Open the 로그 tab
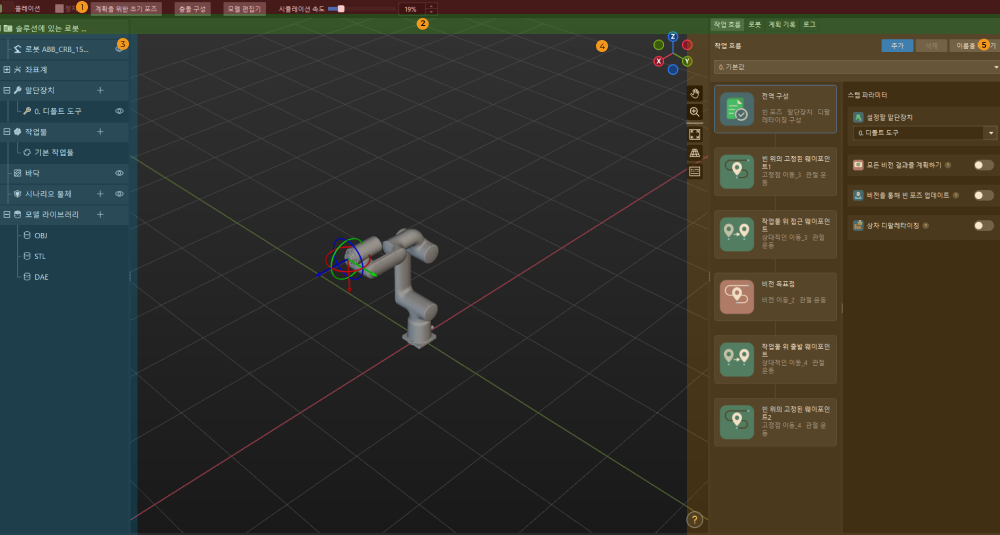The height and width of the screenshot is (535, 1000). pos(809,24)
